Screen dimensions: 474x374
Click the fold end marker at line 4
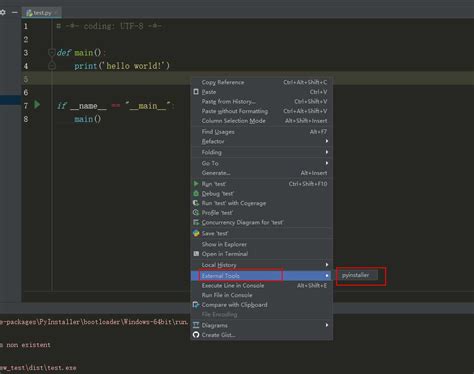click(52, 66)
